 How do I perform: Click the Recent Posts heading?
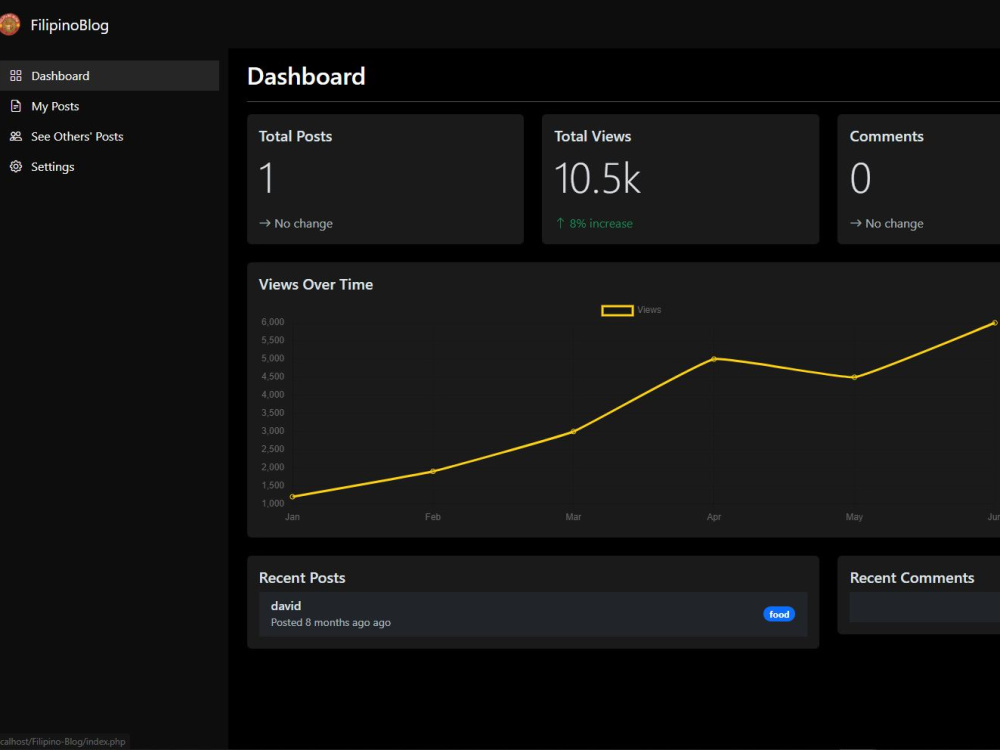(x=302, y=578)
